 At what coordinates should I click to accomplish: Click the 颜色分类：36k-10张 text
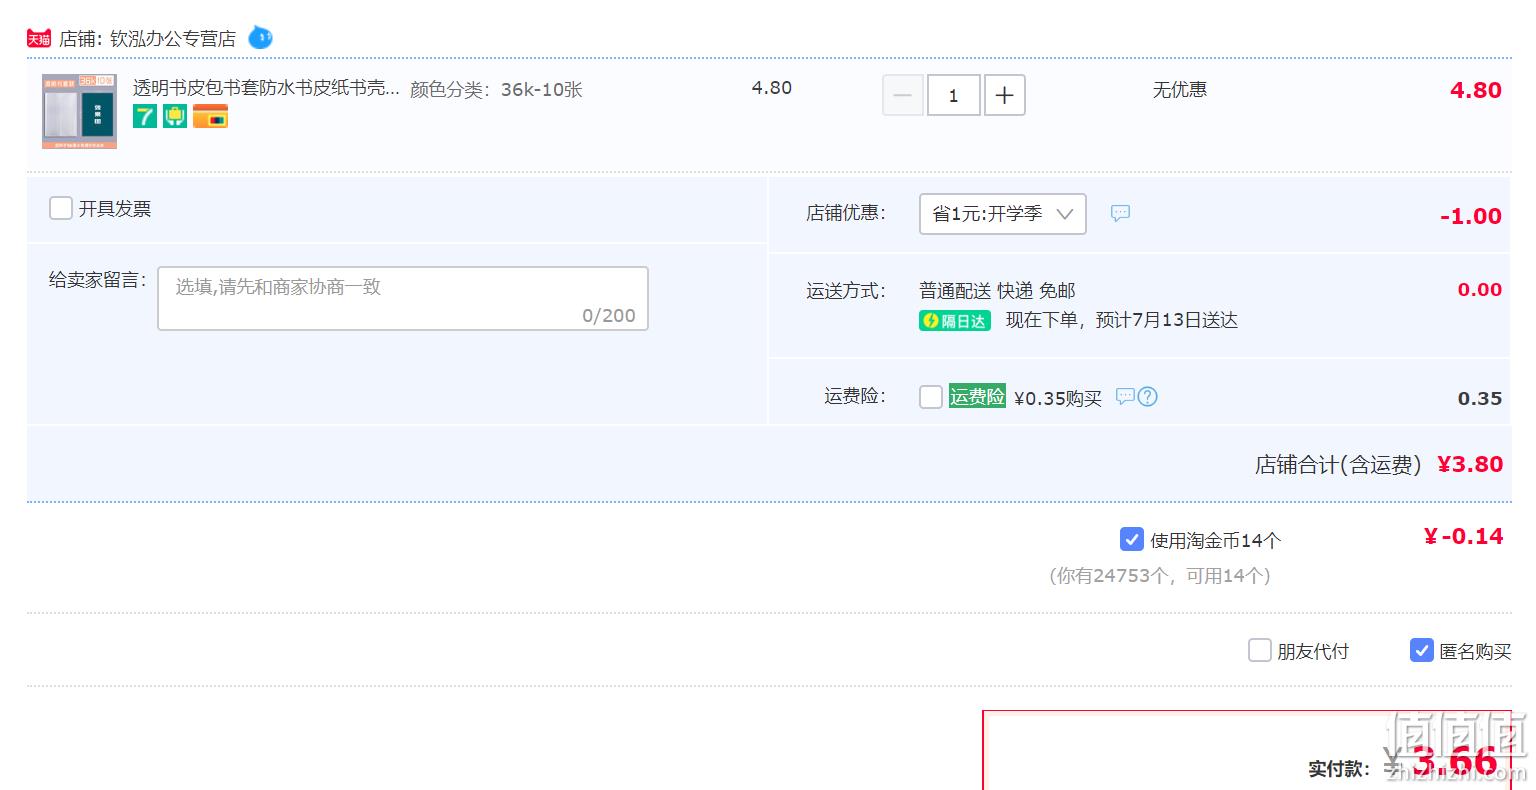pos(496,89)
